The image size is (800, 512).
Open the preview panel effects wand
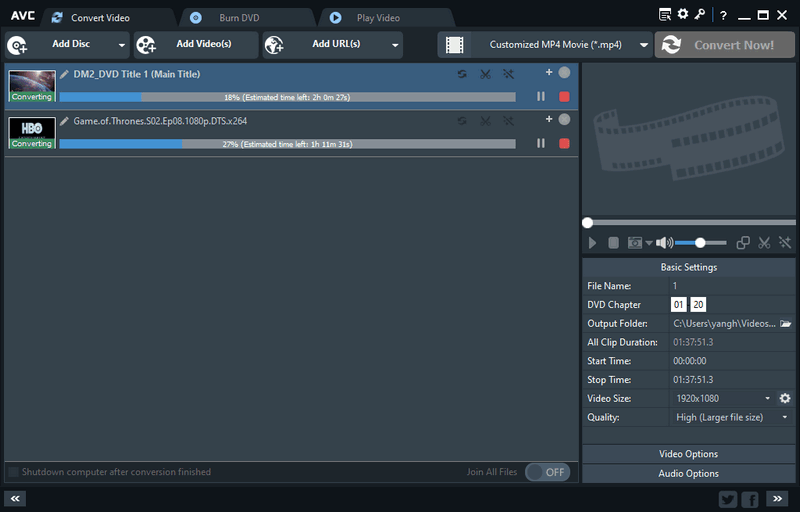[x=785, y=243]
